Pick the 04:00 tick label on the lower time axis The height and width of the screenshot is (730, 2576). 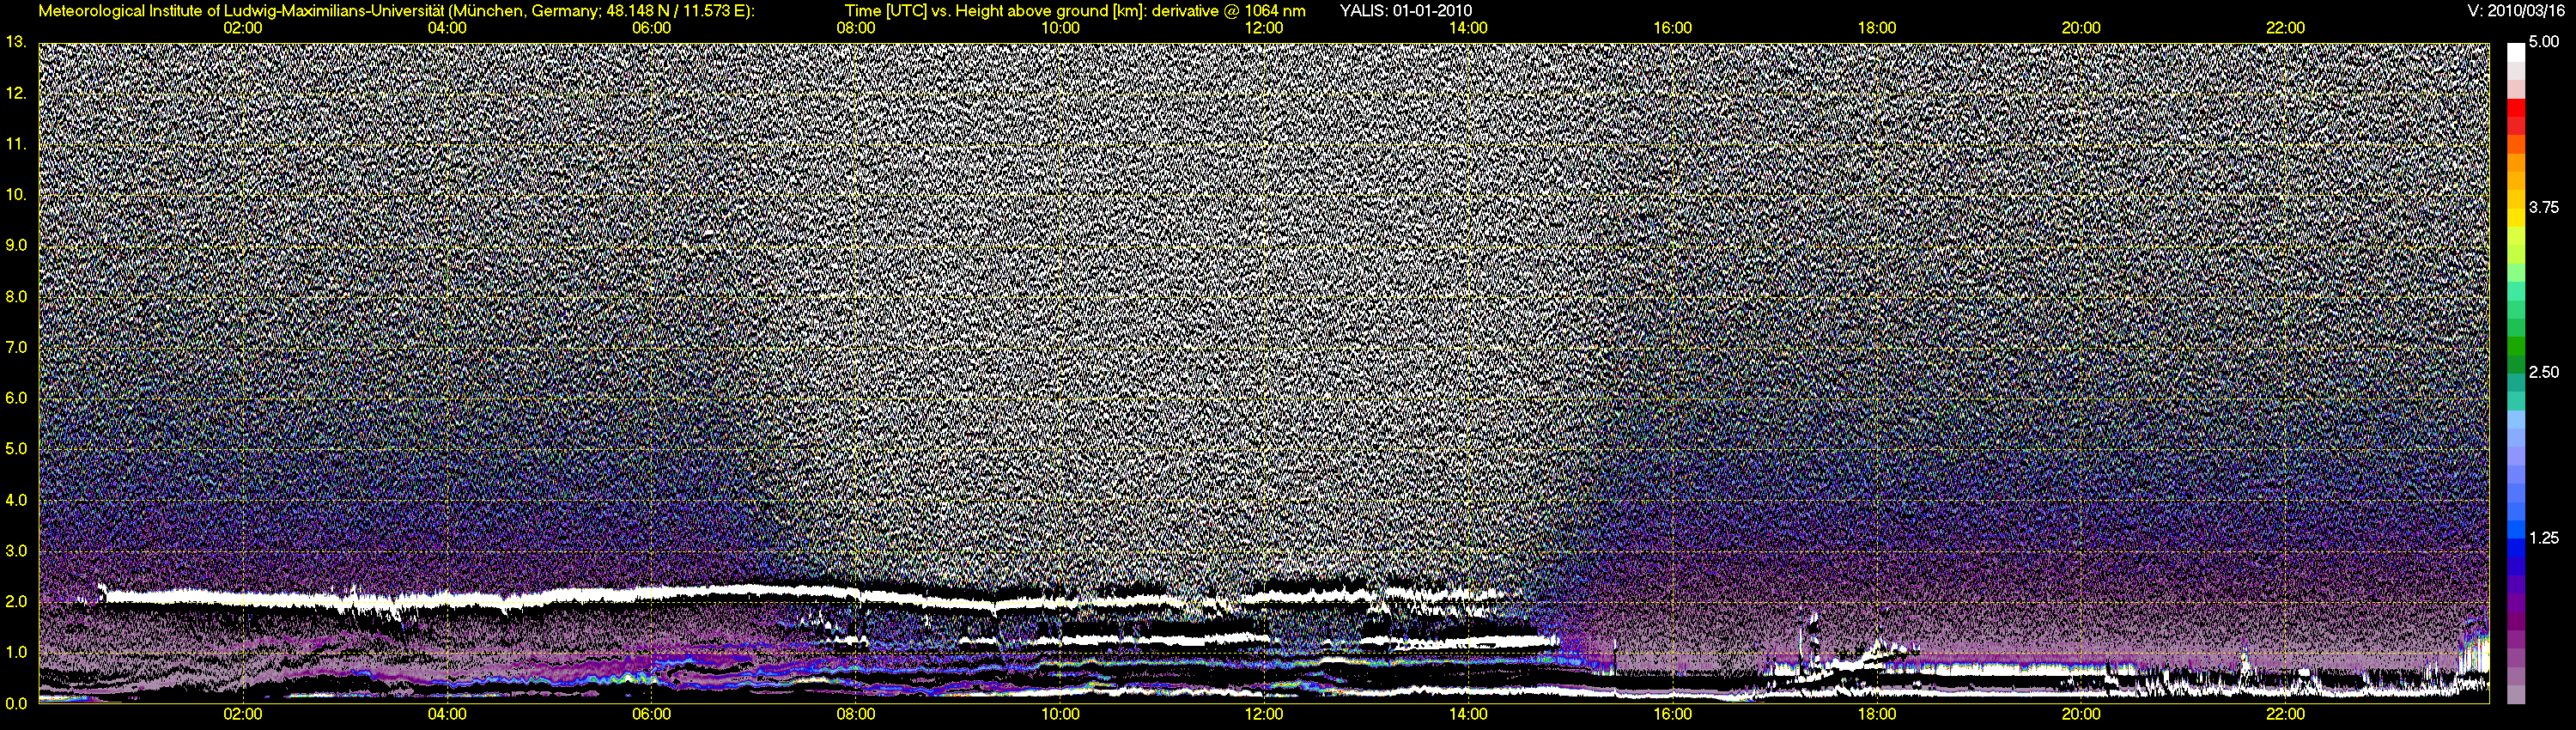click(446, 715)
